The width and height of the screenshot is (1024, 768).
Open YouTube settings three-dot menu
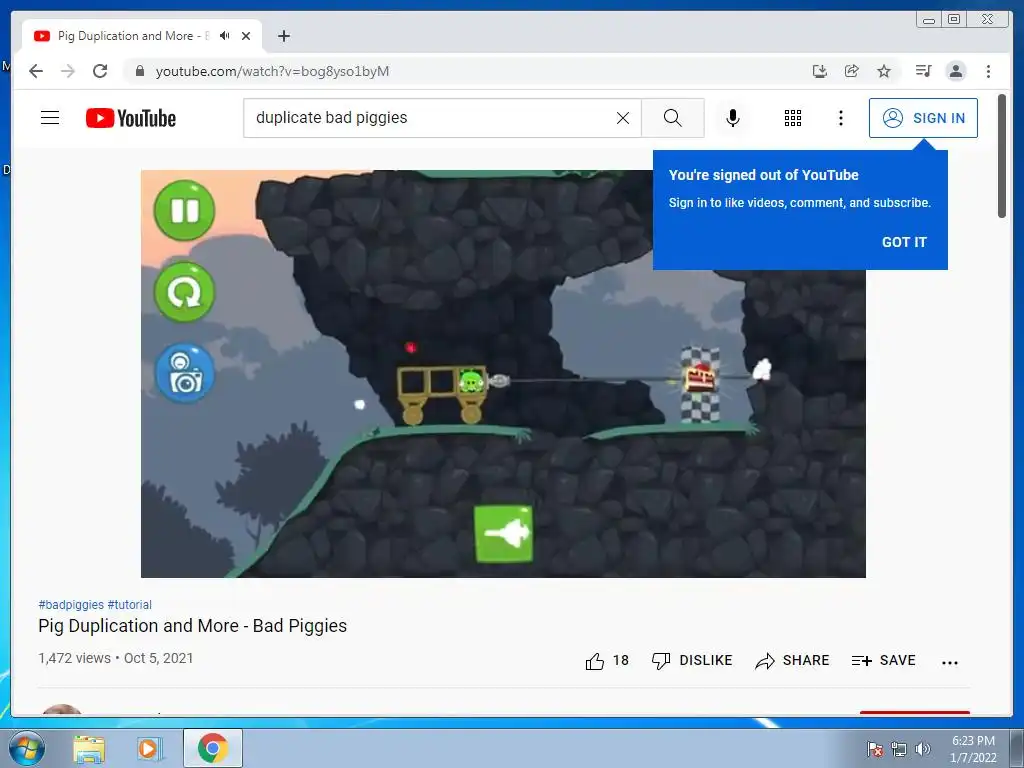(x=840, y=118)
